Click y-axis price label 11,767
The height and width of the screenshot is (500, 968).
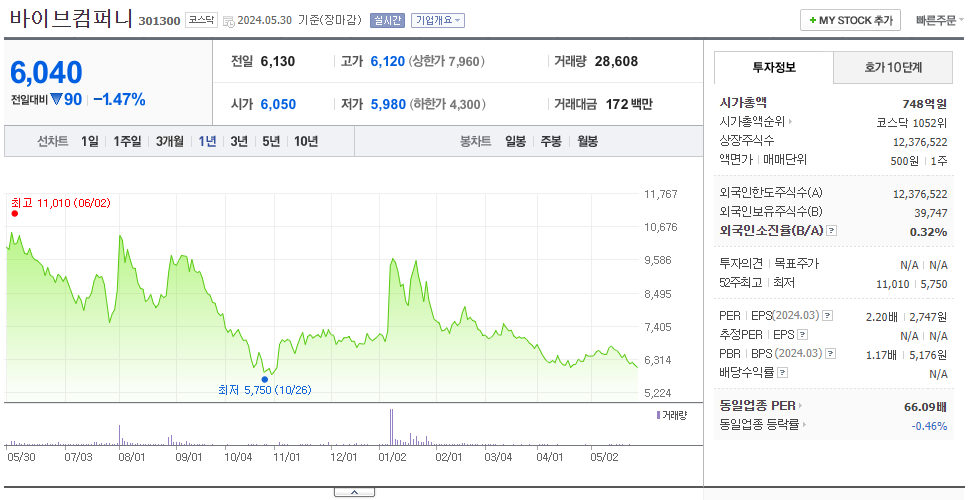(x=661, y=194)
